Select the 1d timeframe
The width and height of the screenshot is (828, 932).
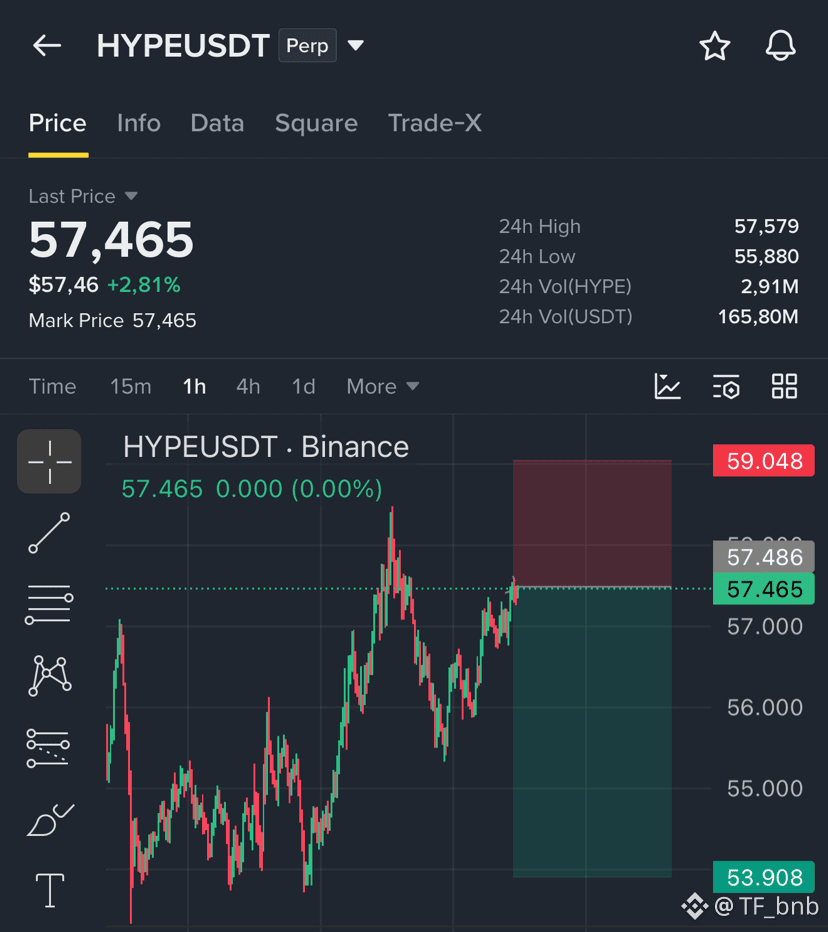point(304,386)
